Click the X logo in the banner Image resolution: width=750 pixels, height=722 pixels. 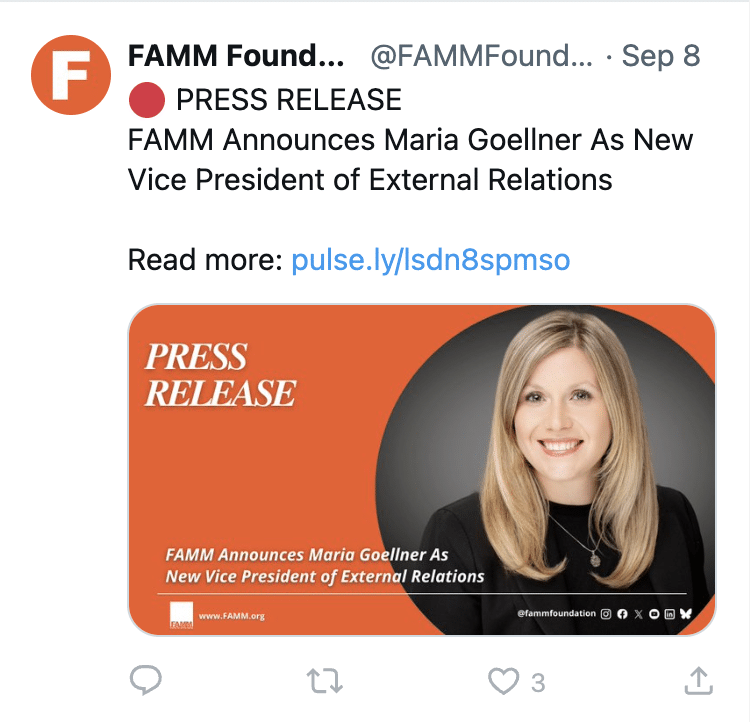pos(637,613)
